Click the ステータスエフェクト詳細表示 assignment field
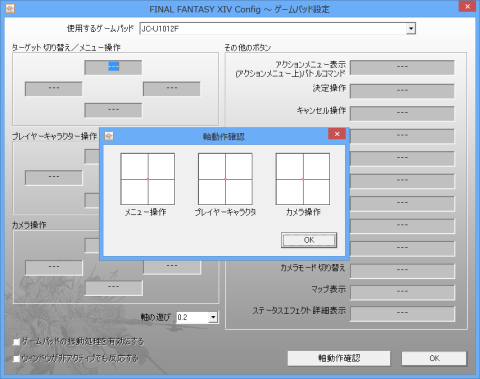The width and height of the screenshot is (480, 379). pyautogui.click(x=402, y=314)
